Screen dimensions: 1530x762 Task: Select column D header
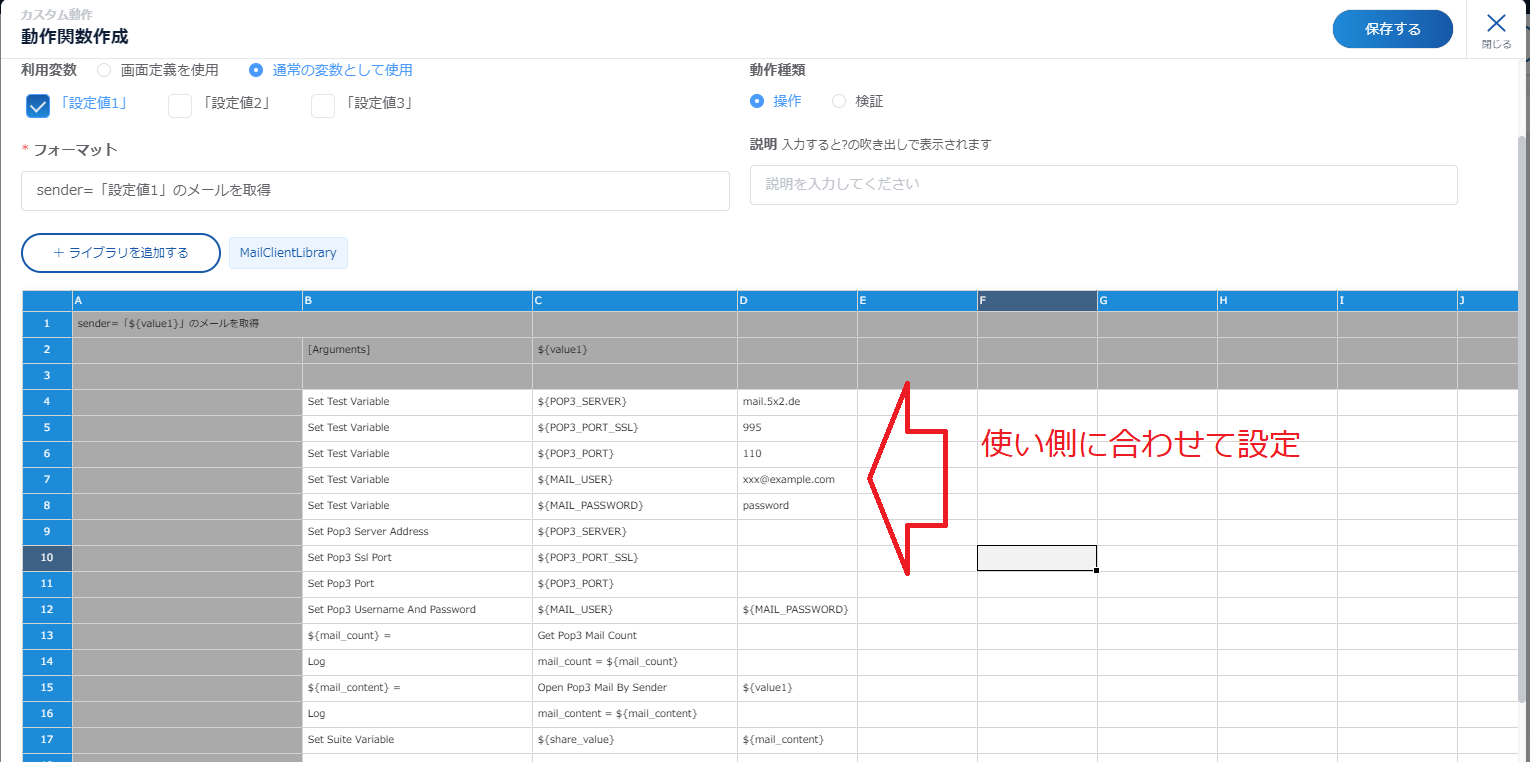(798, 301)
